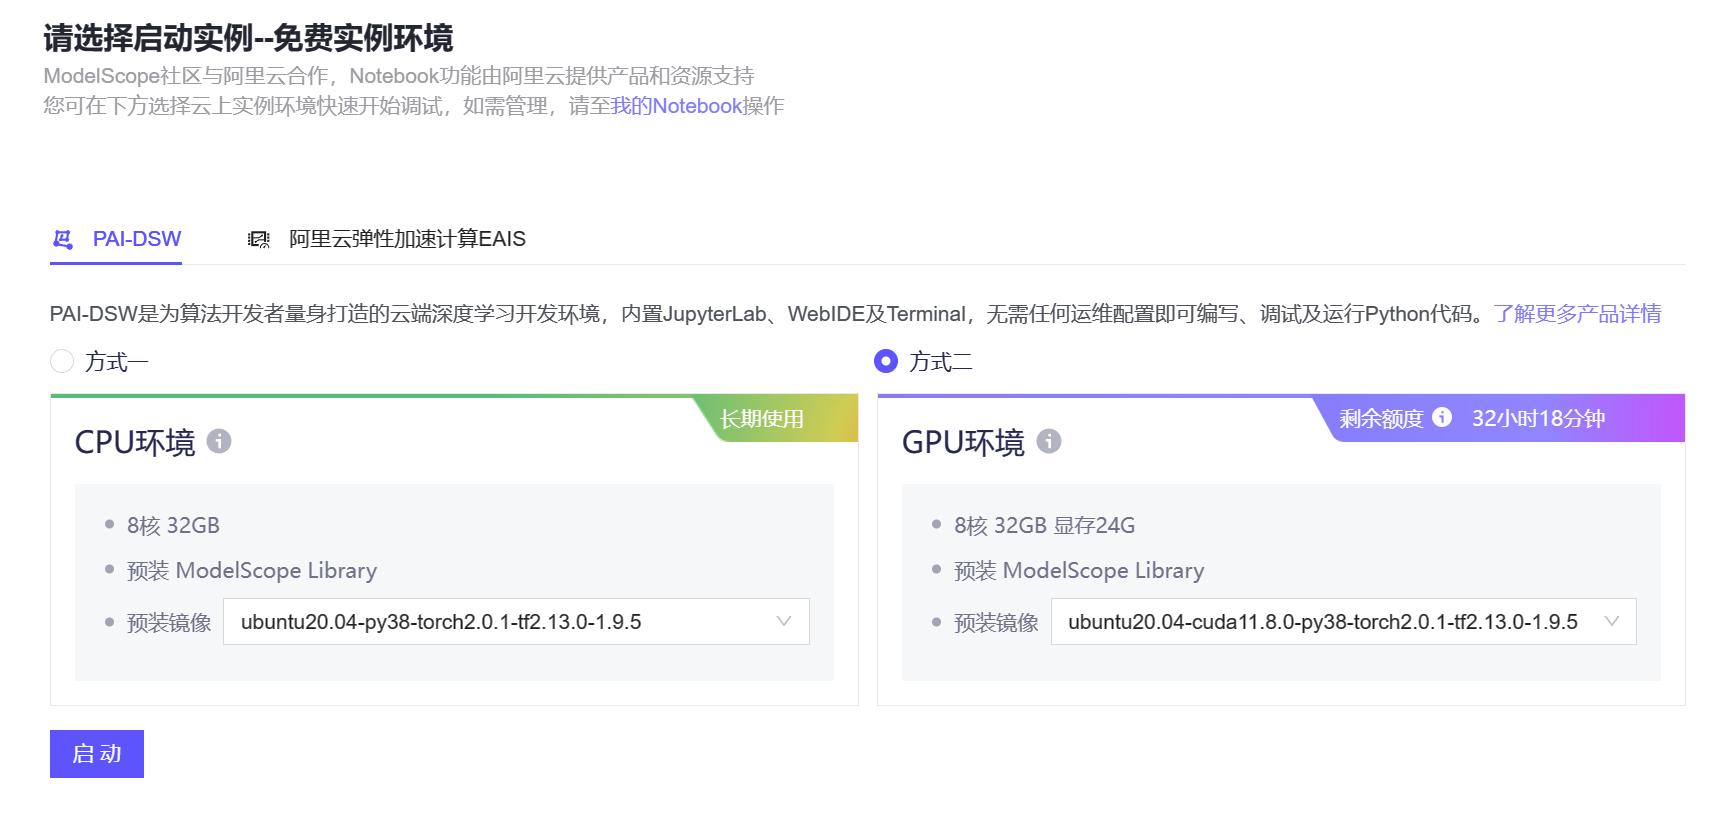Click the info icon beside 剩余额度
The image size is (1728, 819).
click(x=1441, y=417)
